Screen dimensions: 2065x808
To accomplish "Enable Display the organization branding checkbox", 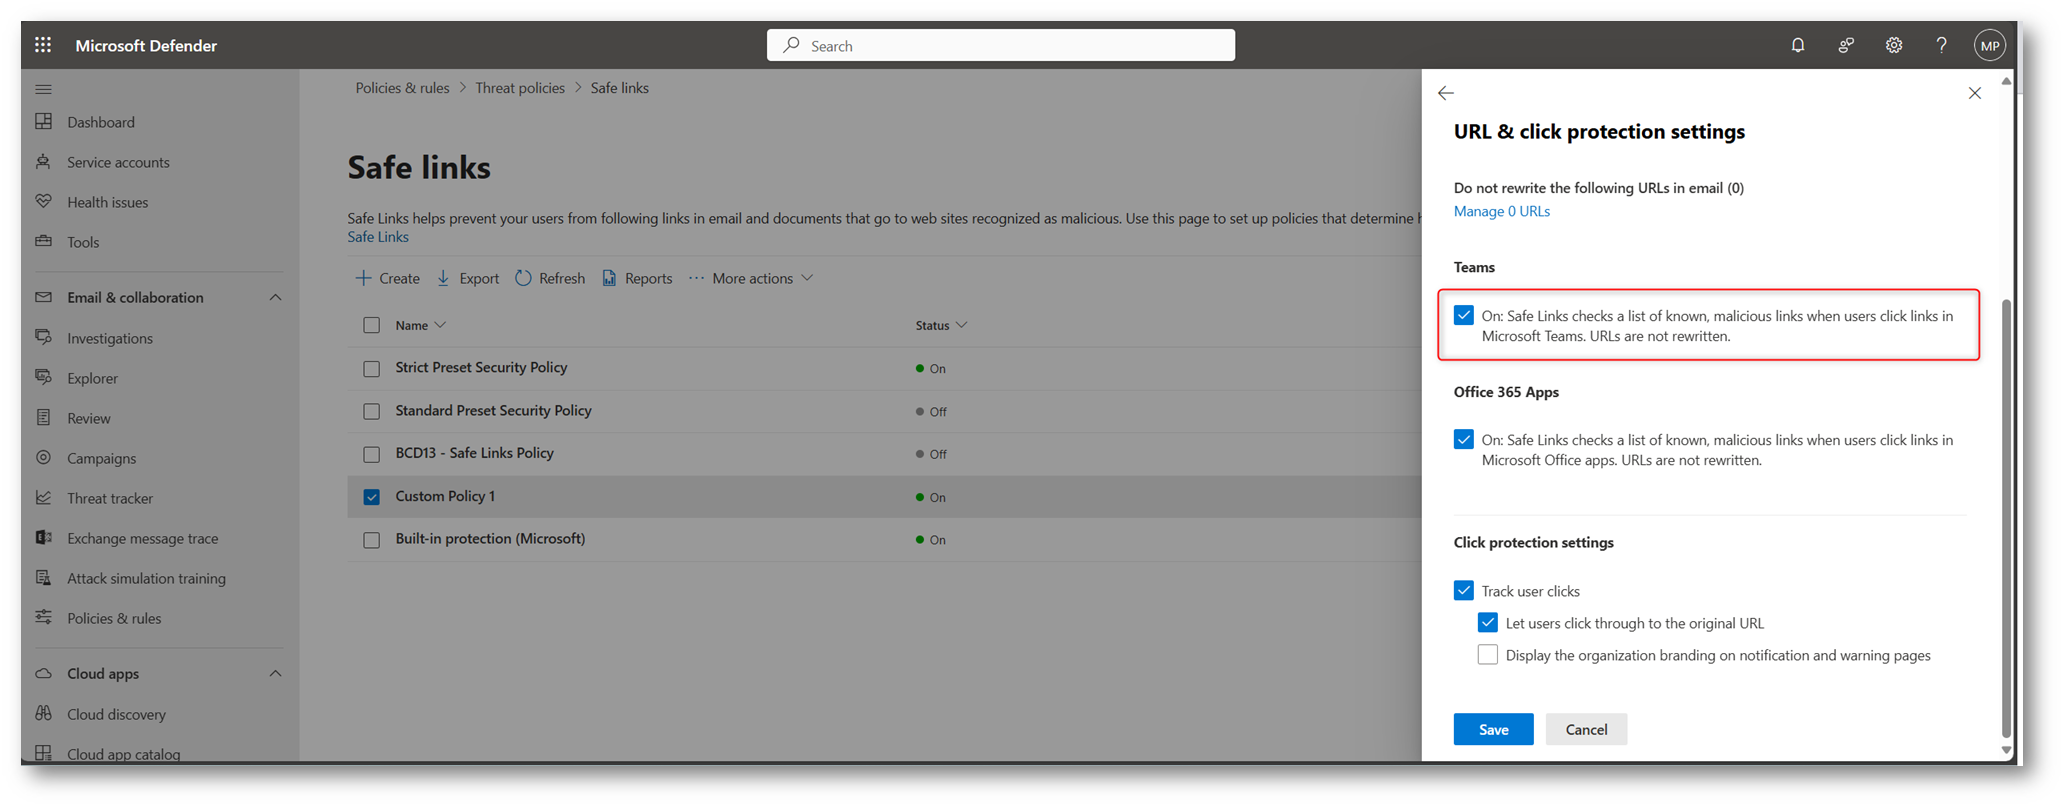I will click(1487, 654).
